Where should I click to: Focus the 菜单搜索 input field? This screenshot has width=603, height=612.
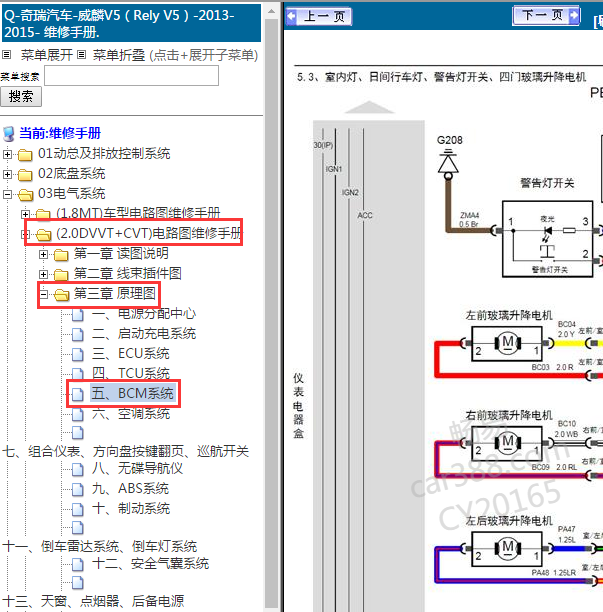[x=132, y=75]
